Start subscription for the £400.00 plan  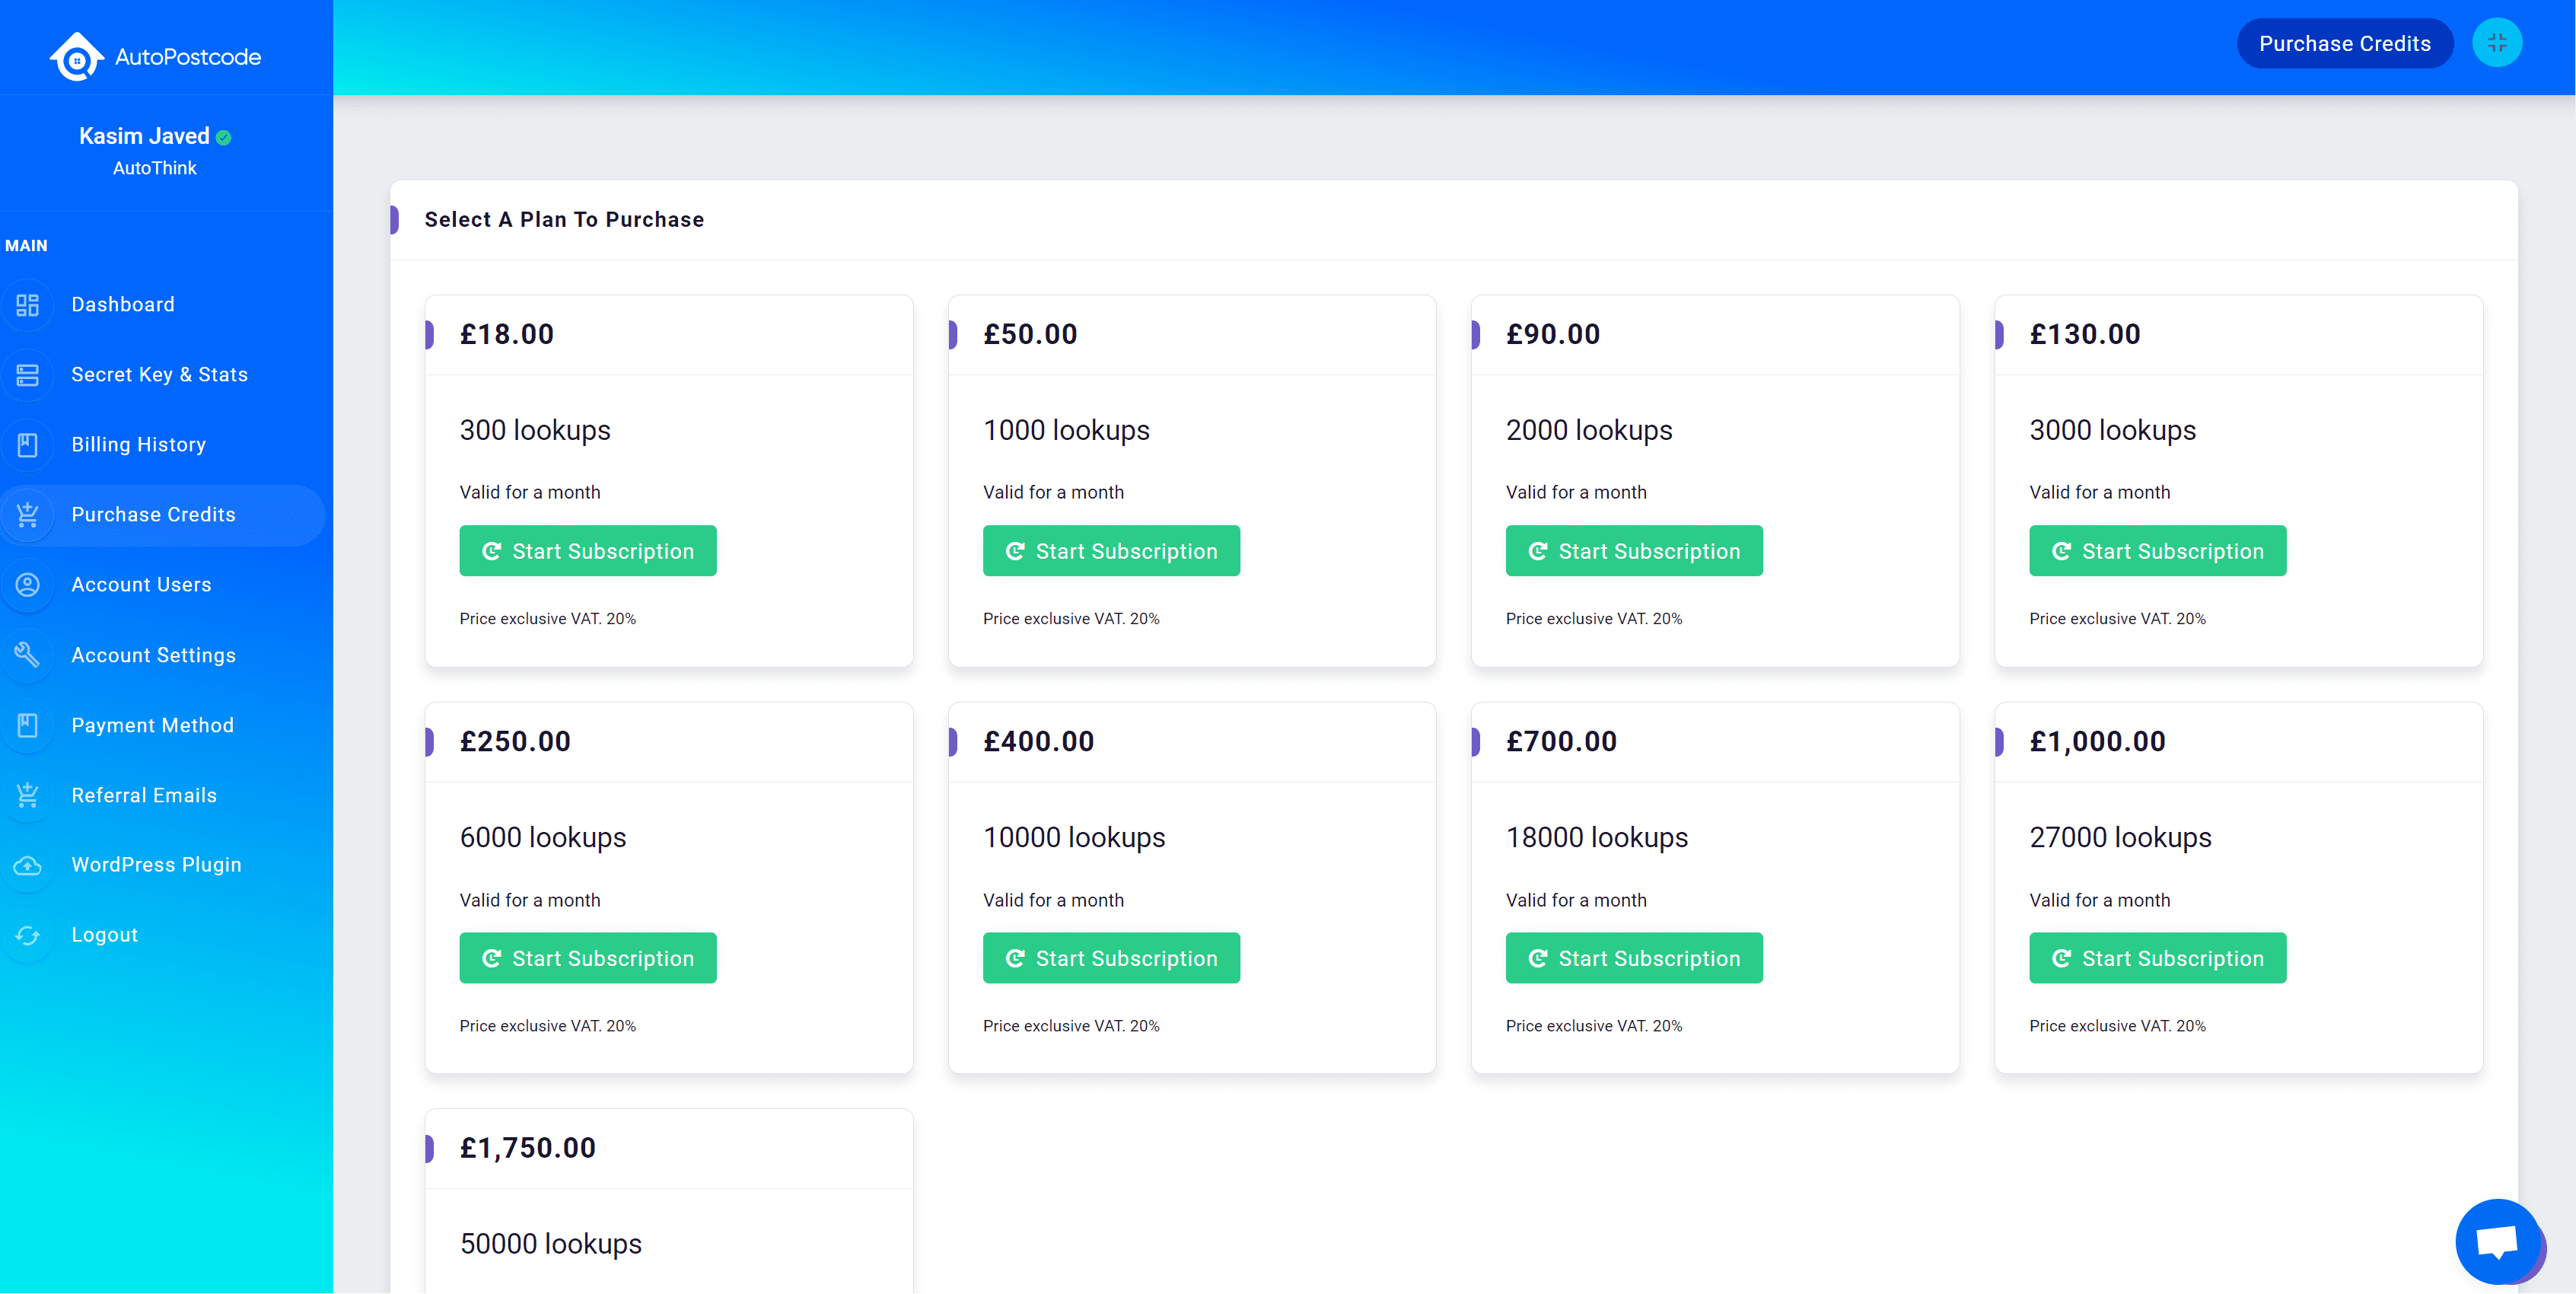click(1111, 958)
